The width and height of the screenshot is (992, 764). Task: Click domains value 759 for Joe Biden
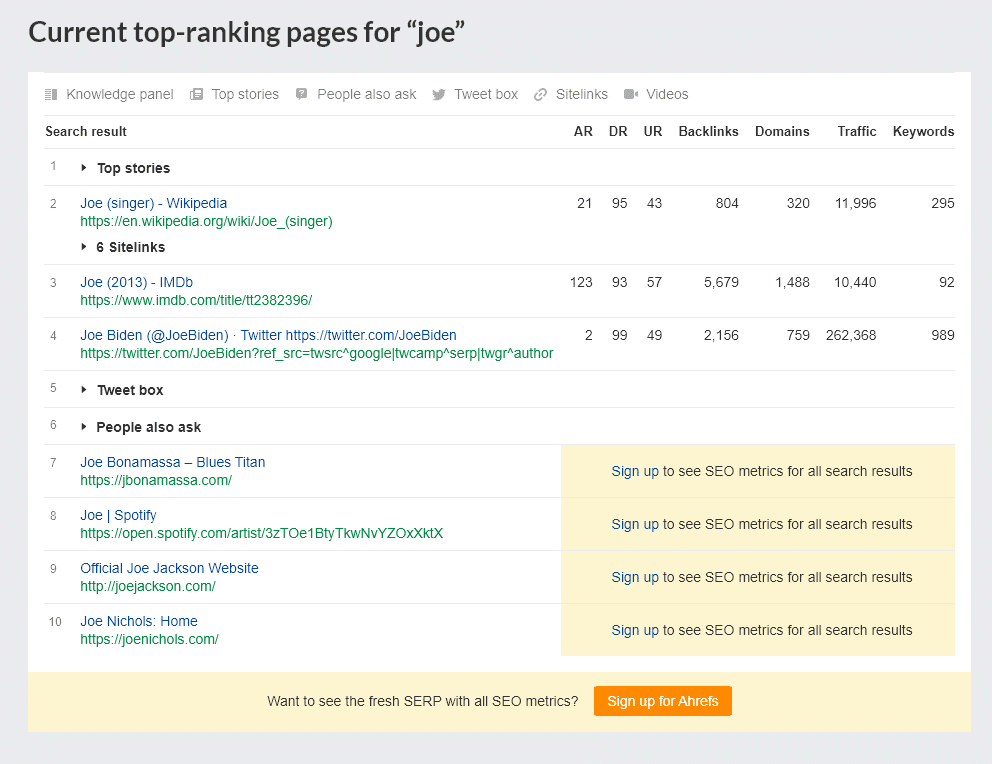pos(798,335)
